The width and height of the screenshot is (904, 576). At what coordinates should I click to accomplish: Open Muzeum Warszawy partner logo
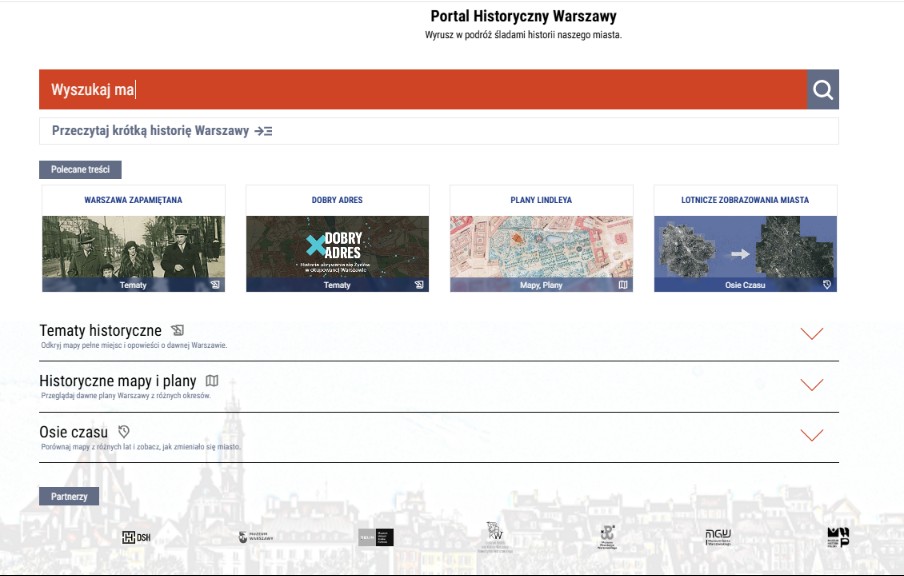click(255, 537)
